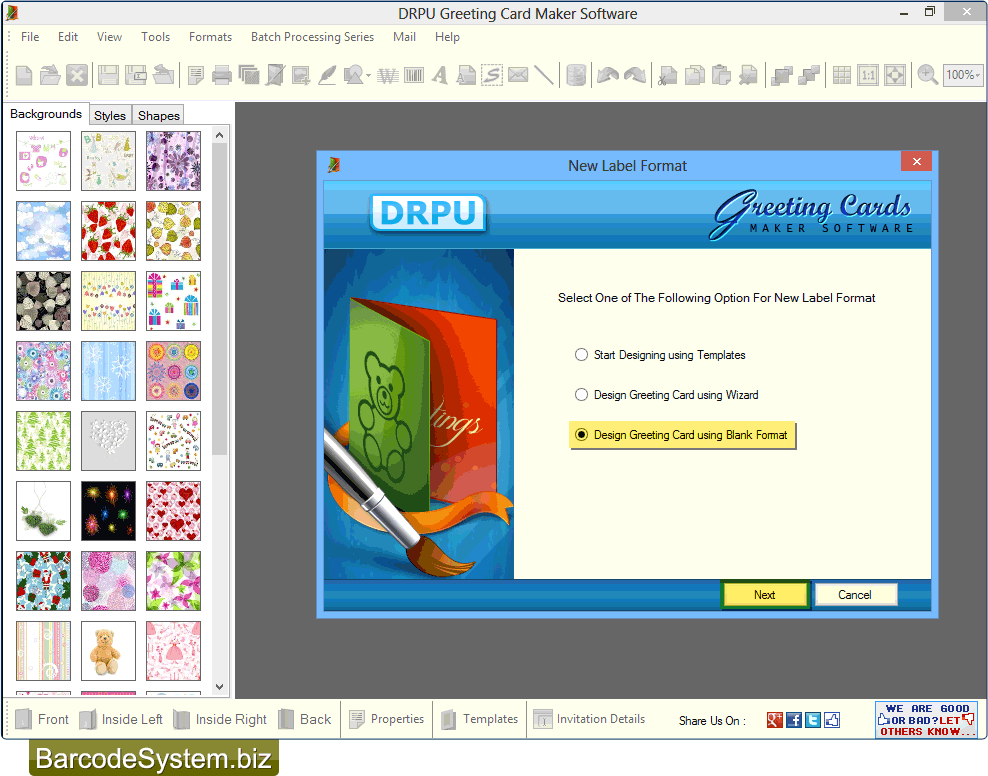Click the Print toolbar icon
This screenshot has height=776, width=988.
click(x=222, y=76)
